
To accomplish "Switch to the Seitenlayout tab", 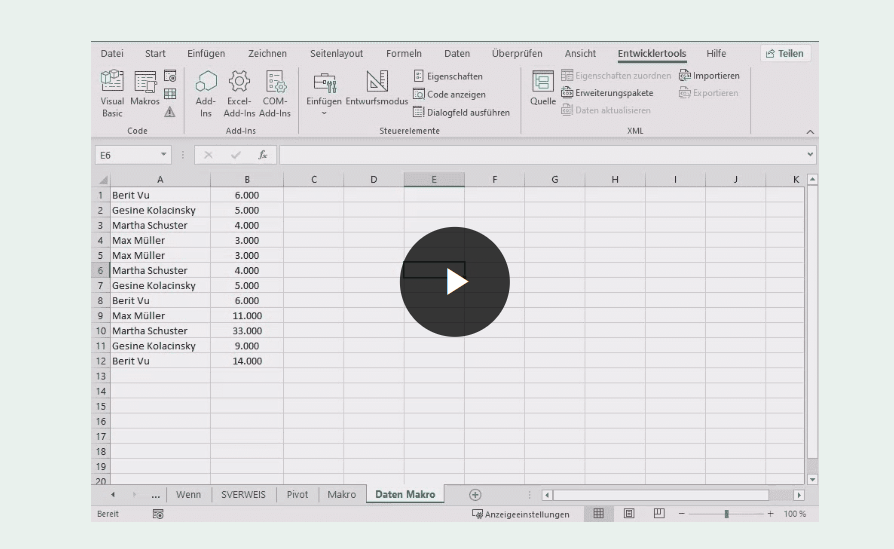I will tap(336, 54).
